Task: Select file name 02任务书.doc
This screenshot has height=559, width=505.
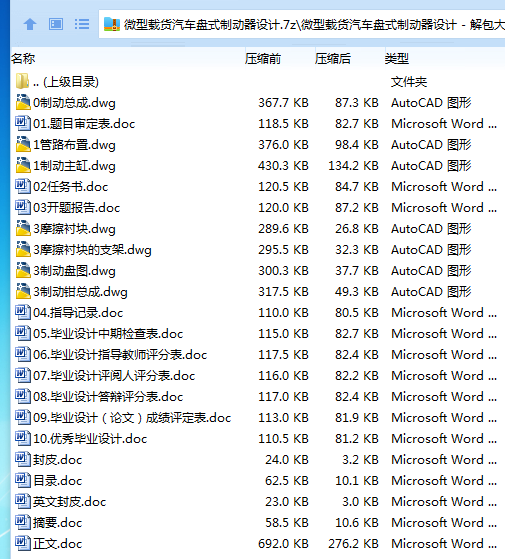Action: coord(71,187)
